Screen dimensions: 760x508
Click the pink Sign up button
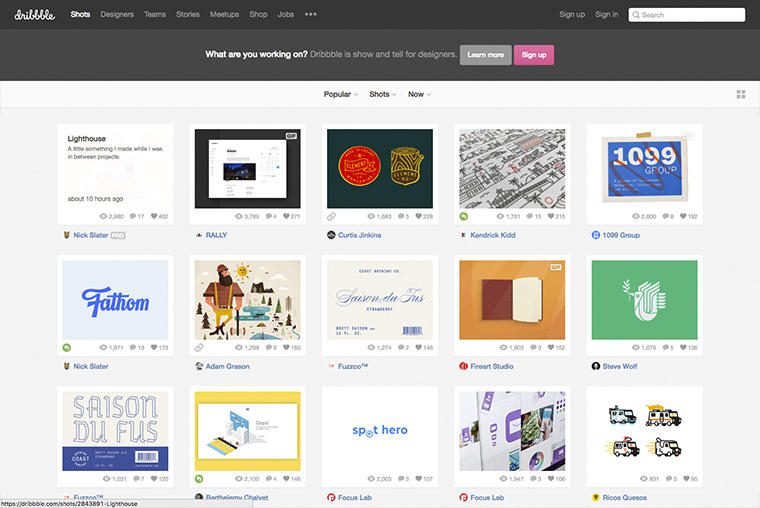(x=534, y=55)
